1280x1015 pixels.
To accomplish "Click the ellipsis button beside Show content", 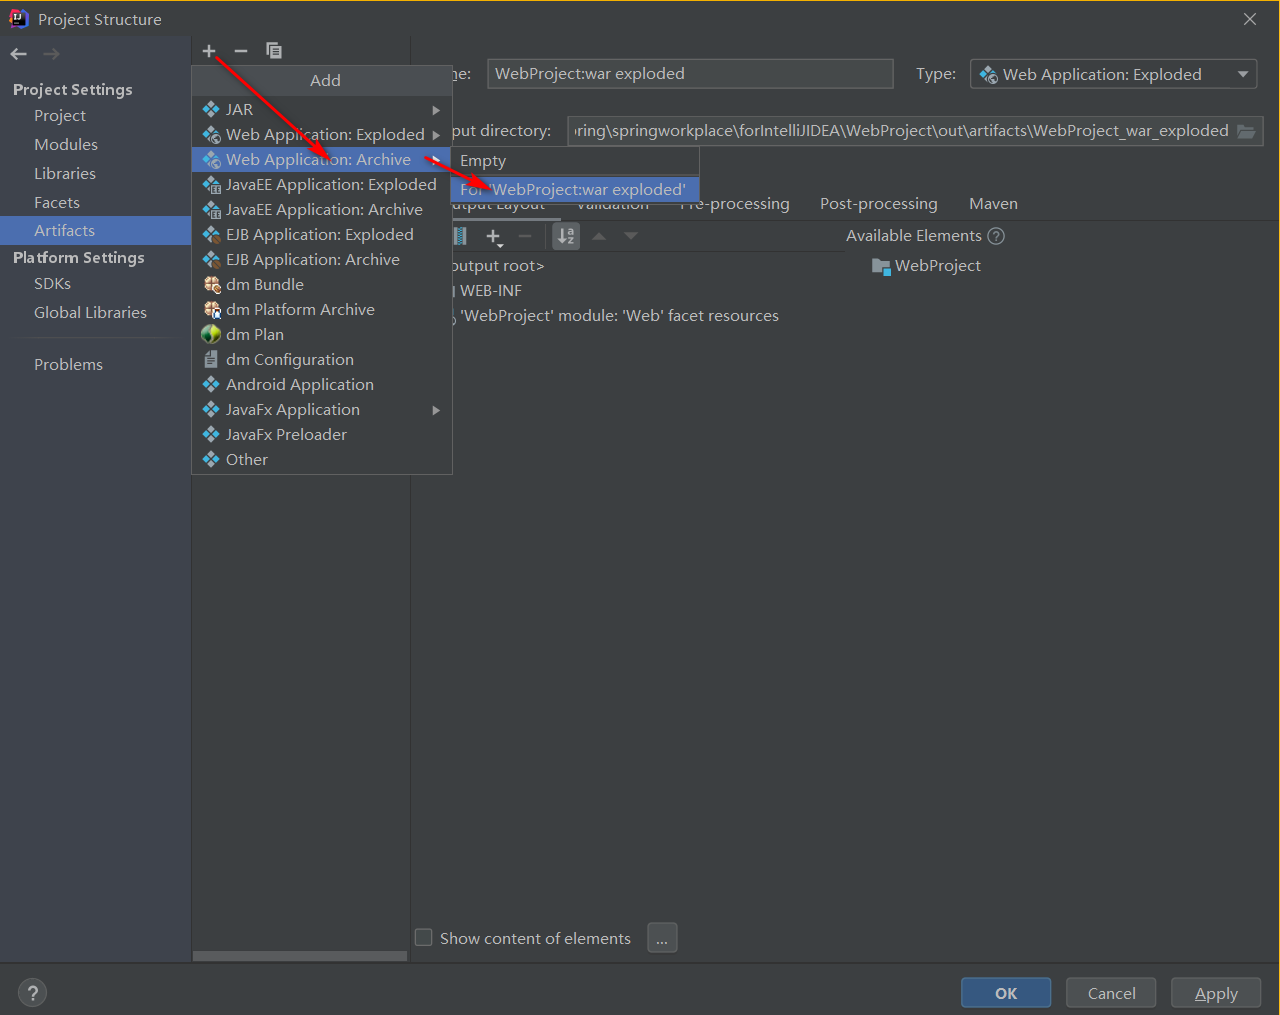I will [662, 938].
